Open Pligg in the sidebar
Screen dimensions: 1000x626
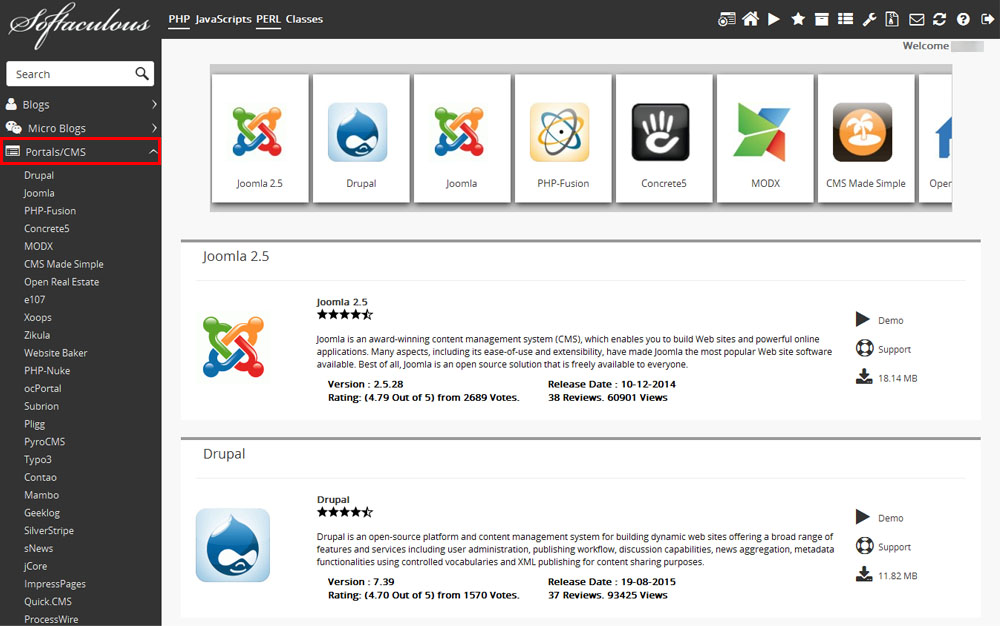click(x=34, y=424)
